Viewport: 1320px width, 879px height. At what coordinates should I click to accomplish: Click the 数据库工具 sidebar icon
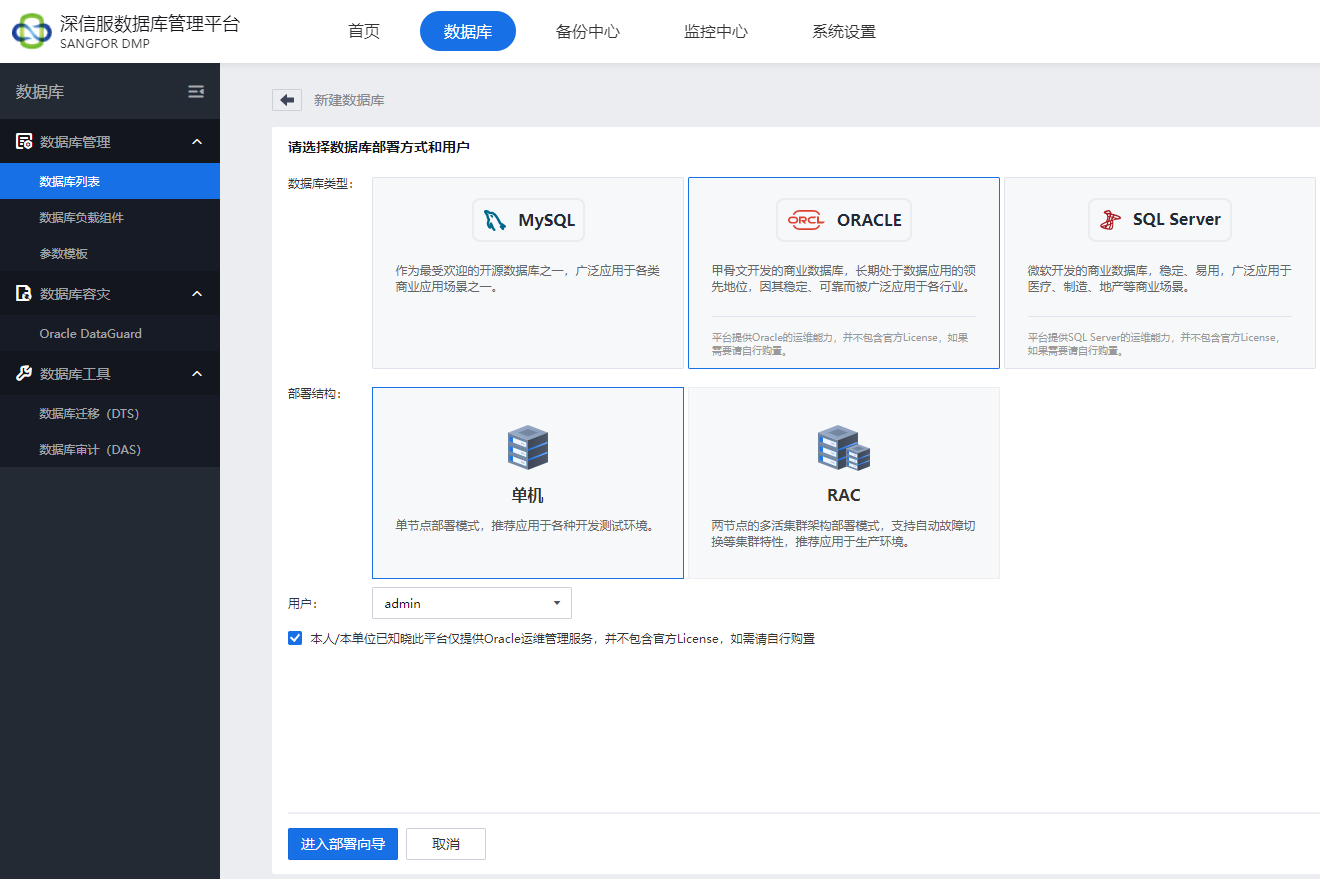click(21, 373)
